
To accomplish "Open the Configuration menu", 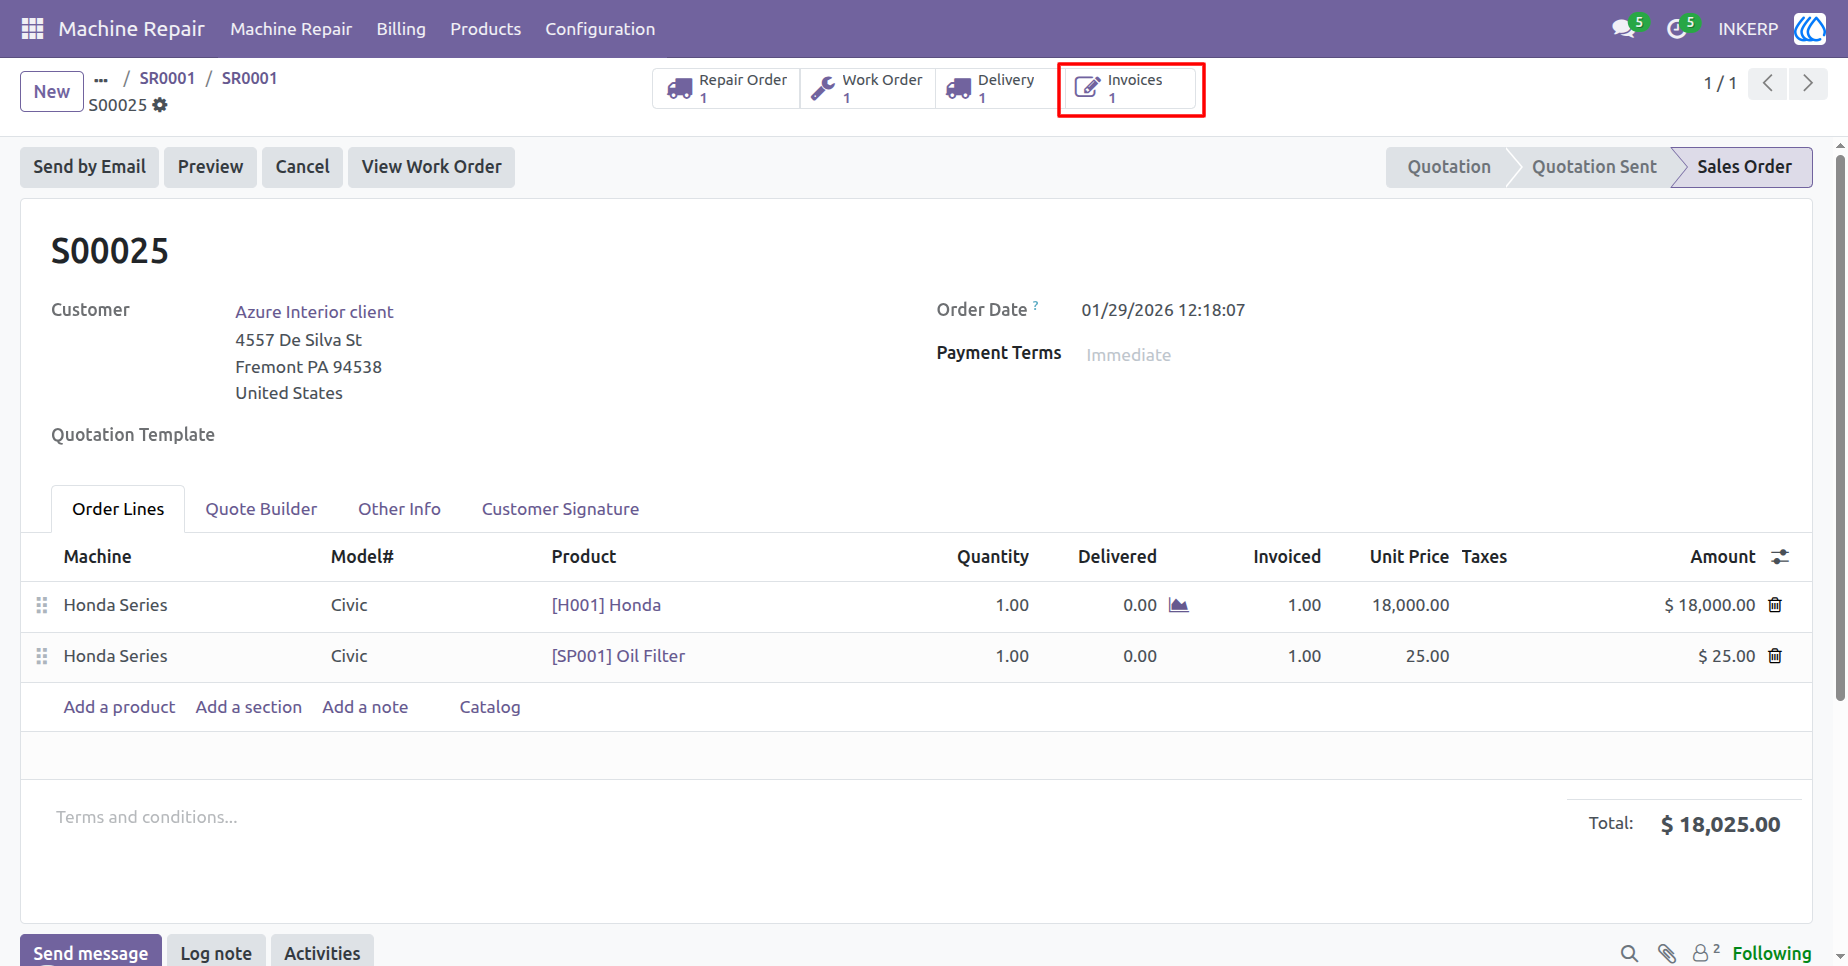I will pyautogui.click(x=600, y=29).
